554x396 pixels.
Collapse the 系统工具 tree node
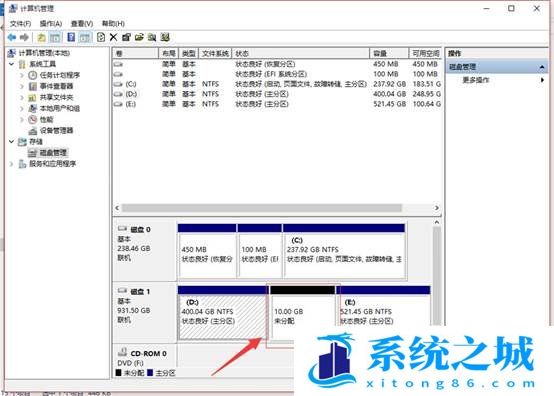click(12, 64)
